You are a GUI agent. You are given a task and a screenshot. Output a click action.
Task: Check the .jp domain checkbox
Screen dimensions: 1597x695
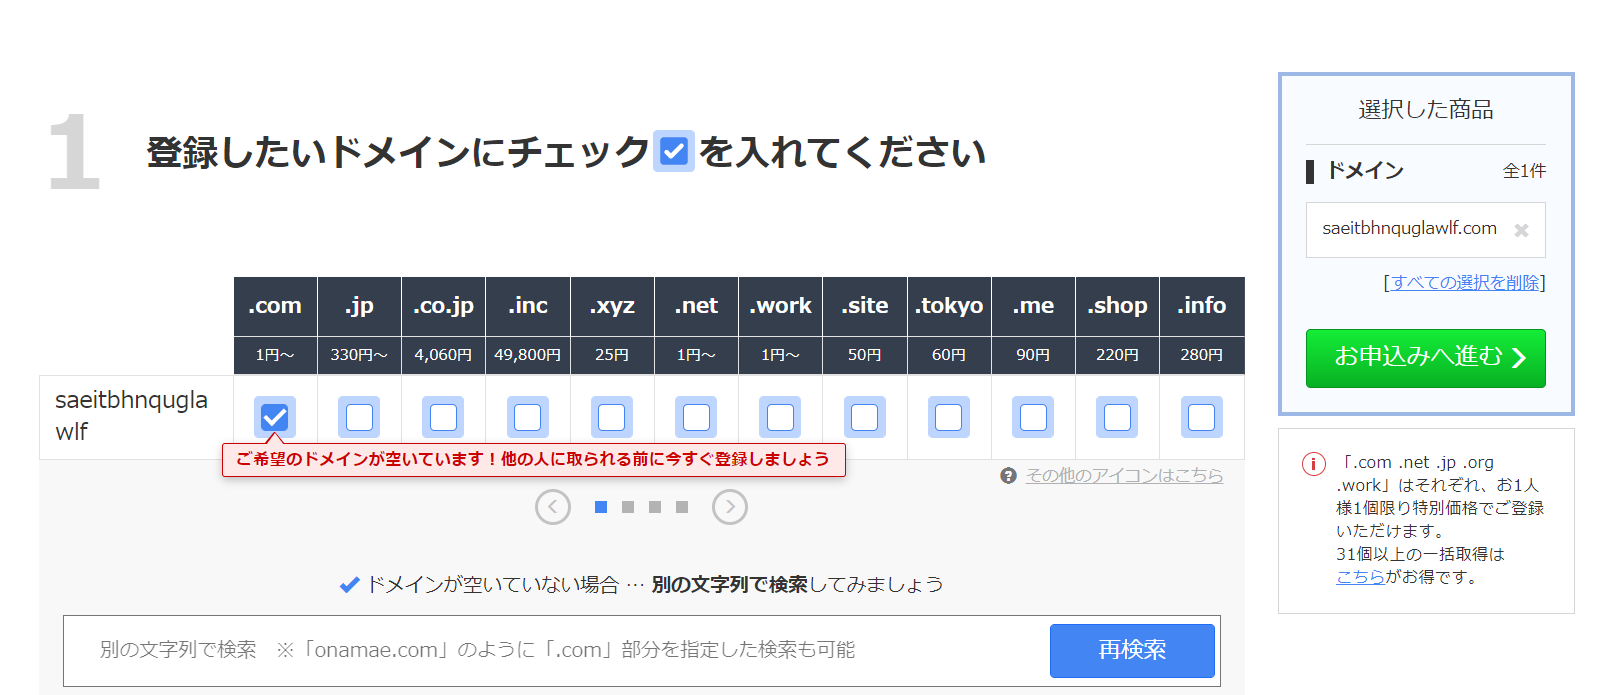pyautogui.click(x=359, y=417)
